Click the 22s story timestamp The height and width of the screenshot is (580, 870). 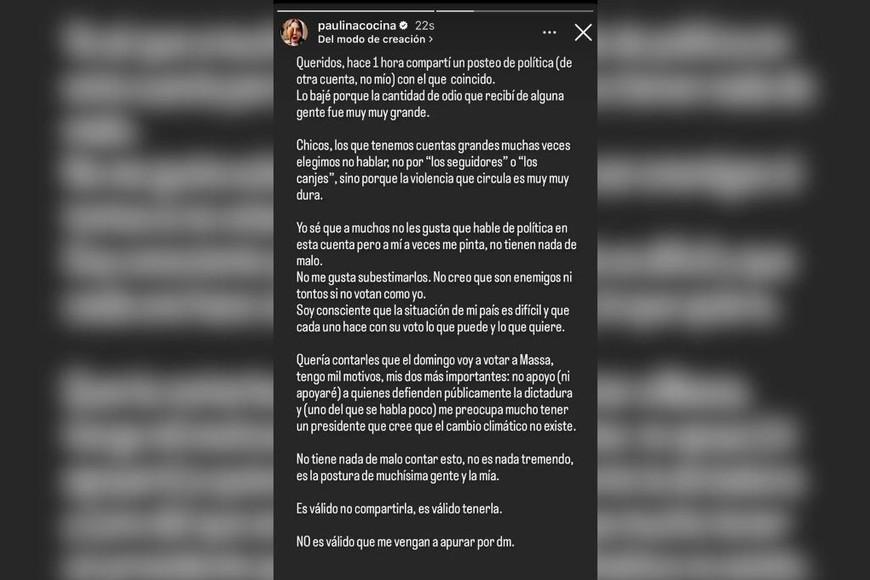[424, 26]
